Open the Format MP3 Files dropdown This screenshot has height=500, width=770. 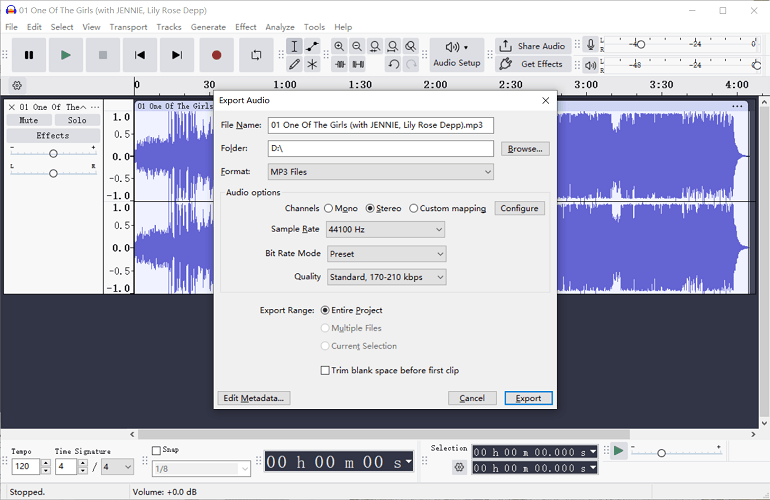[381, 172]
